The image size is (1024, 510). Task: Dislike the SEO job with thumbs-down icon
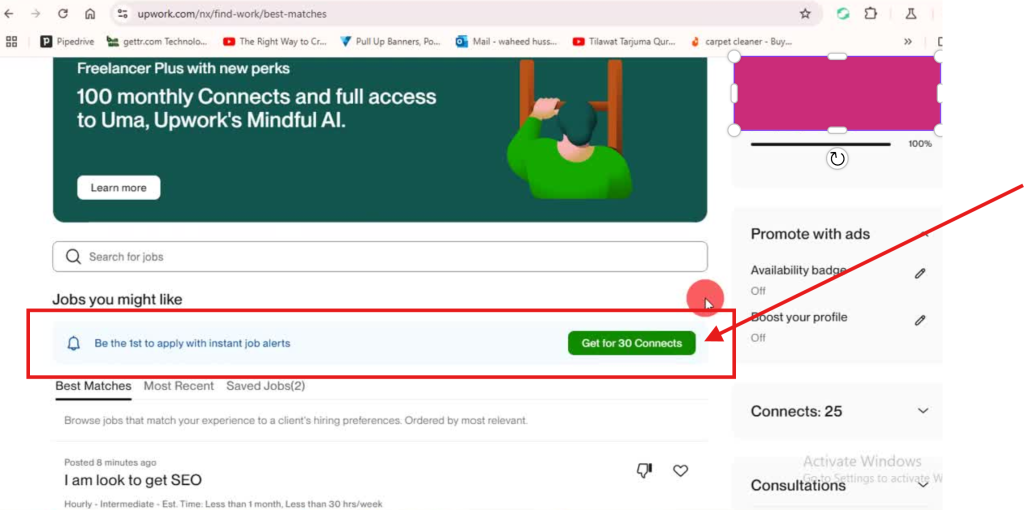point(644,471)
